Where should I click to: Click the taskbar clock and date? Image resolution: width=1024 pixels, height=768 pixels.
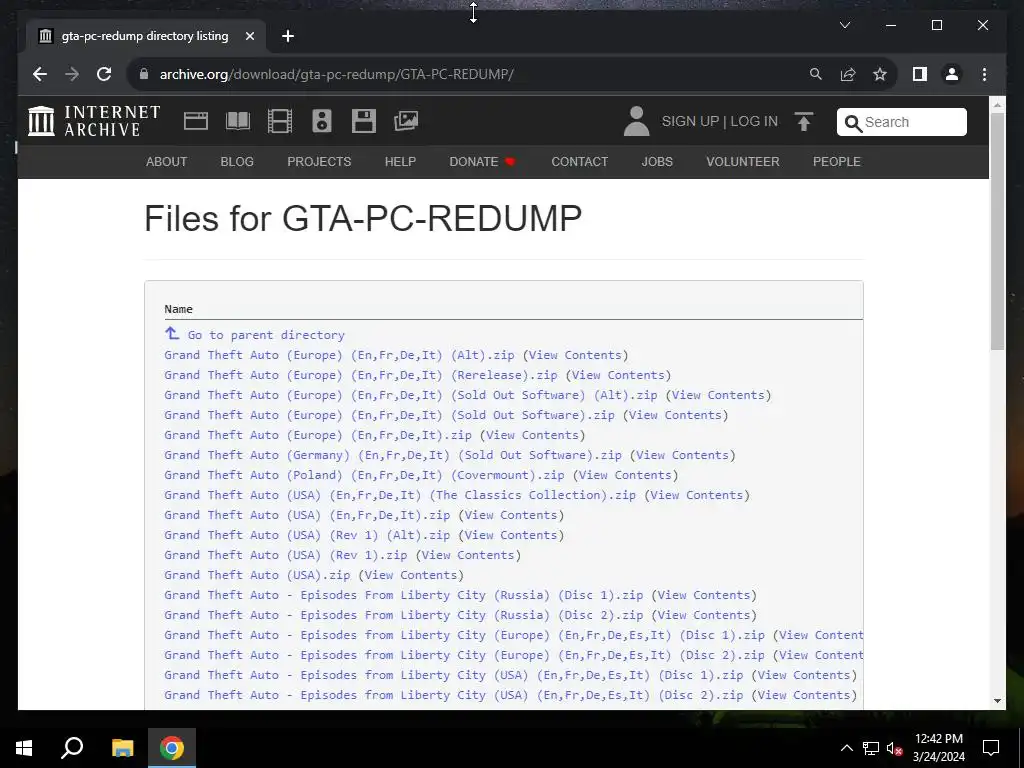(x=938, y=748)
